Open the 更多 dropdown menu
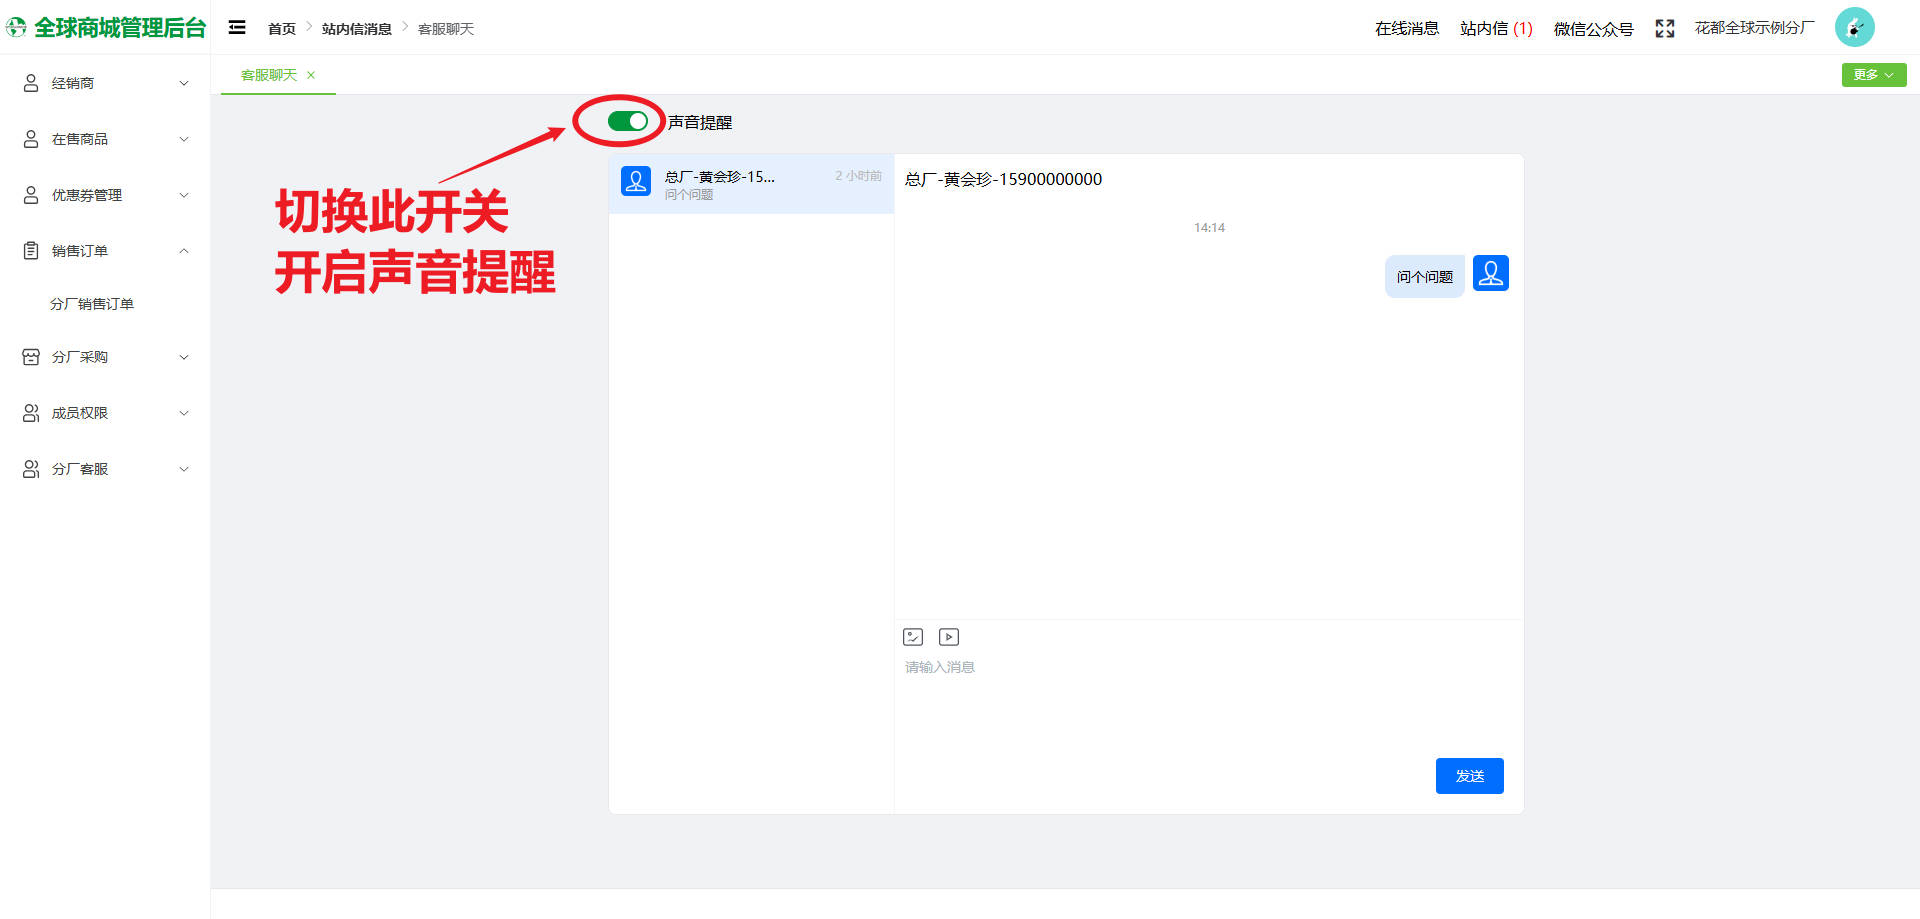 pyautogui.click(x=1872, y=74)
